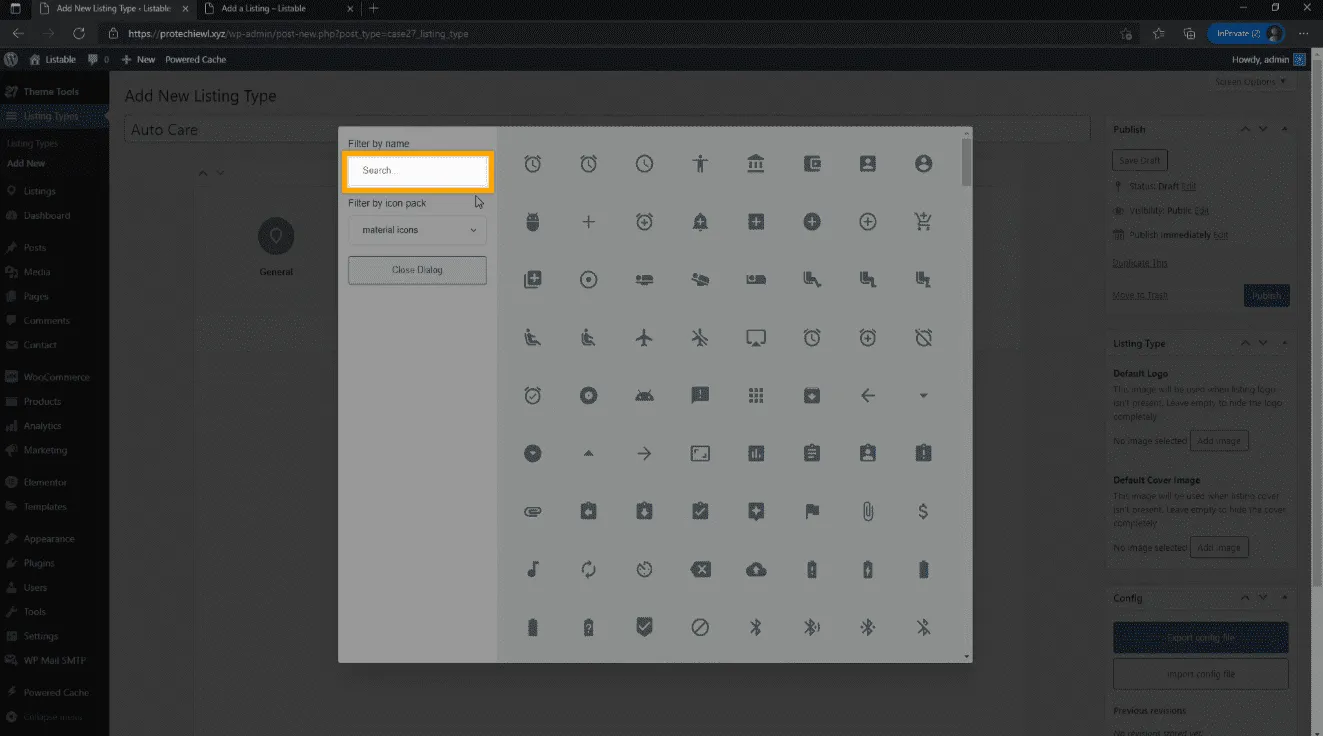
Task: Pick the bank building icon
Action: tap(756, 164)
